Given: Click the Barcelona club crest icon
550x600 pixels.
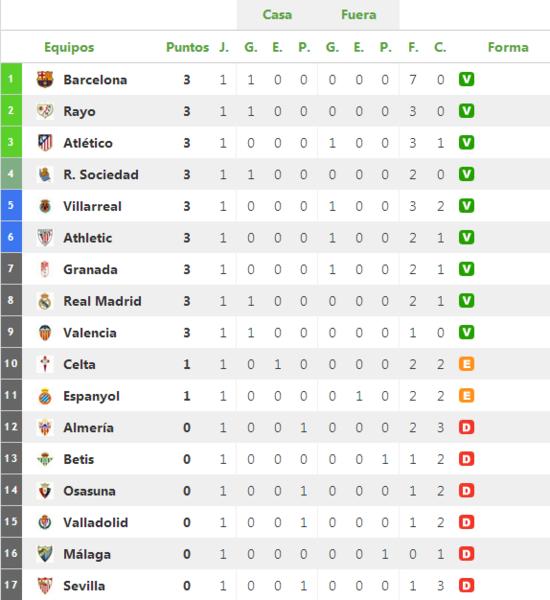Looking at the screenshot, I should point(45,79).
